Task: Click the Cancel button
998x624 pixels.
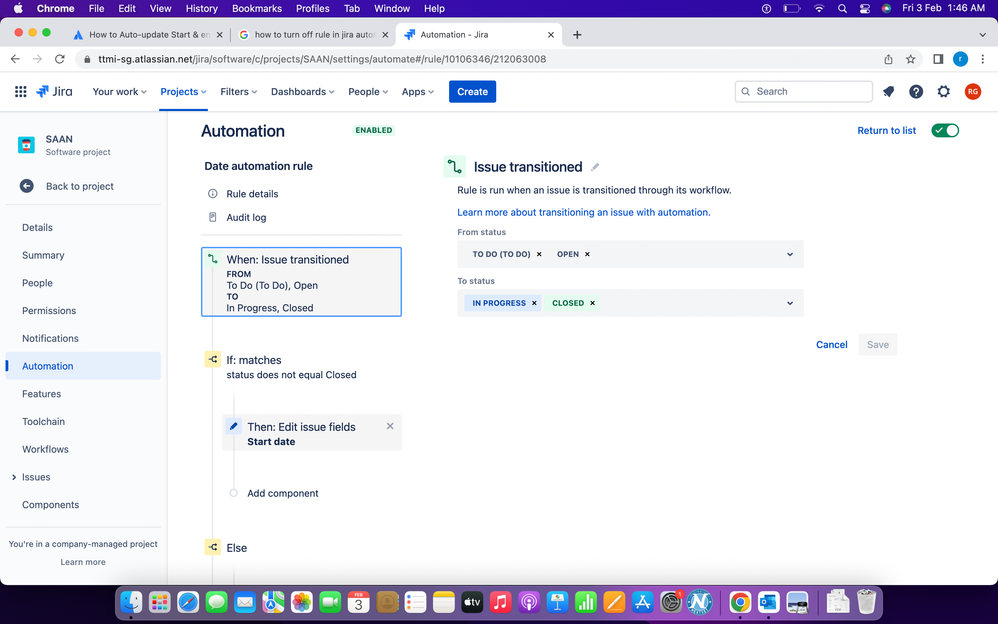Action: click(x=831, y=344)
